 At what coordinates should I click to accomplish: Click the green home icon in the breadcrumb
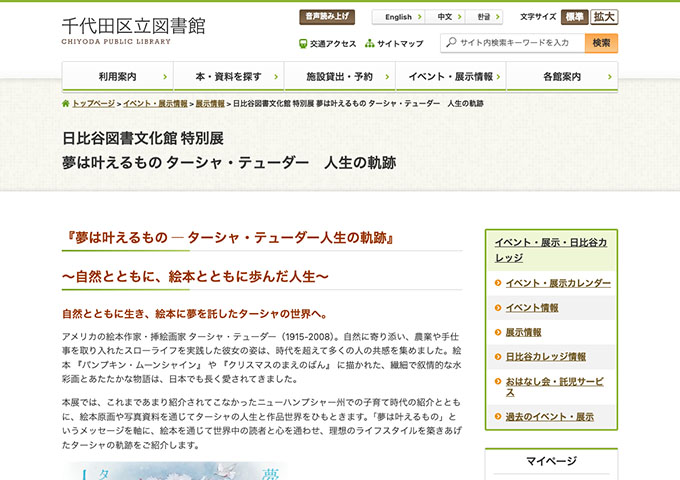pyautogui.click(x=65, y=103)
